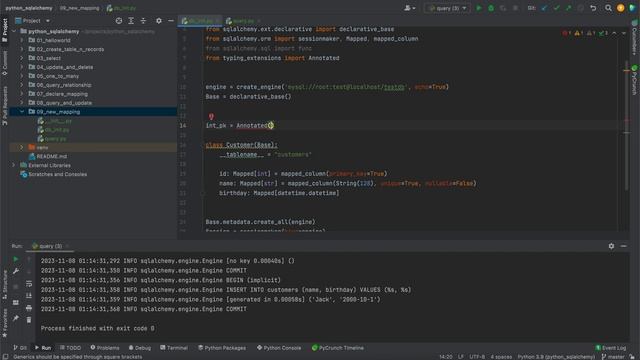
Task: Open the Debug tool window tab
Action: (140, 348)
